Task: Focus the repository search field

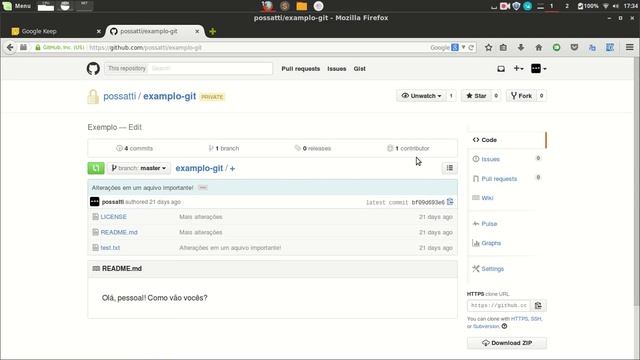Action: (210, 68)
